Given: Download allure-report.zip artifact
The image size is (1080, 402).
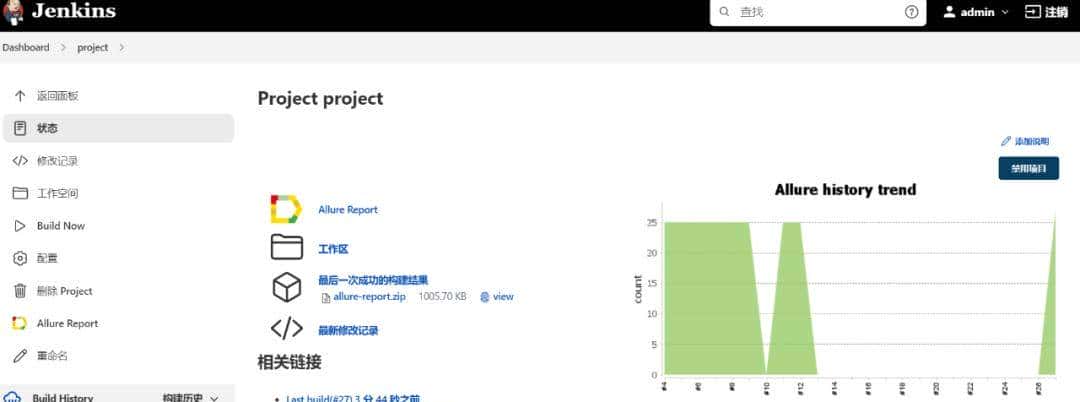Looking at the screenshot, I should 369,297.
